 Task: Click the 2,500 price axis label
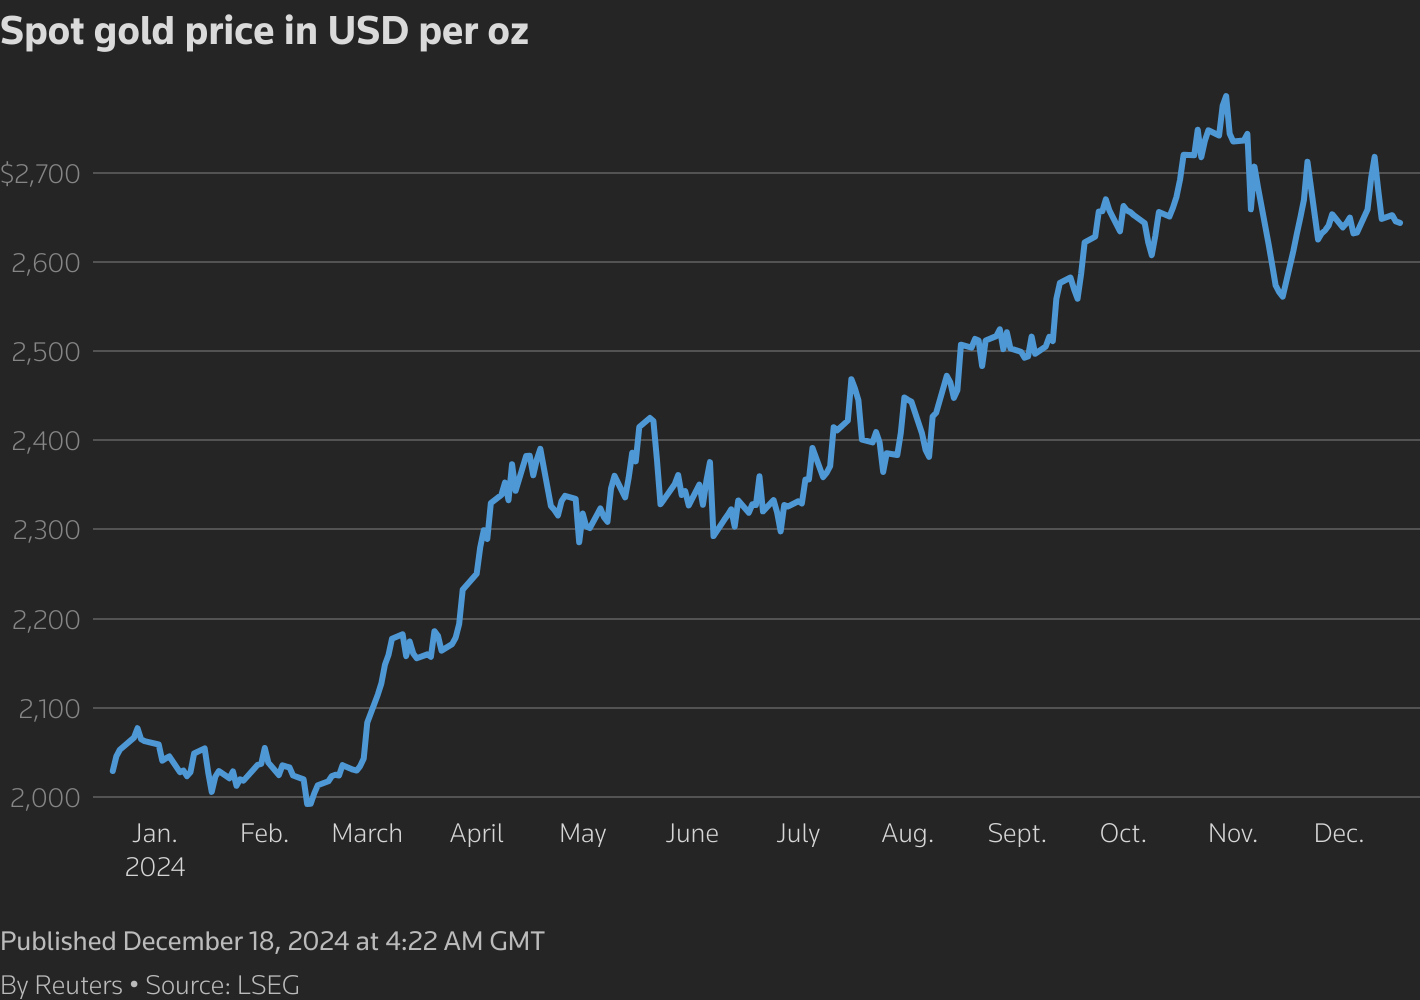click(x=45, y=352)
